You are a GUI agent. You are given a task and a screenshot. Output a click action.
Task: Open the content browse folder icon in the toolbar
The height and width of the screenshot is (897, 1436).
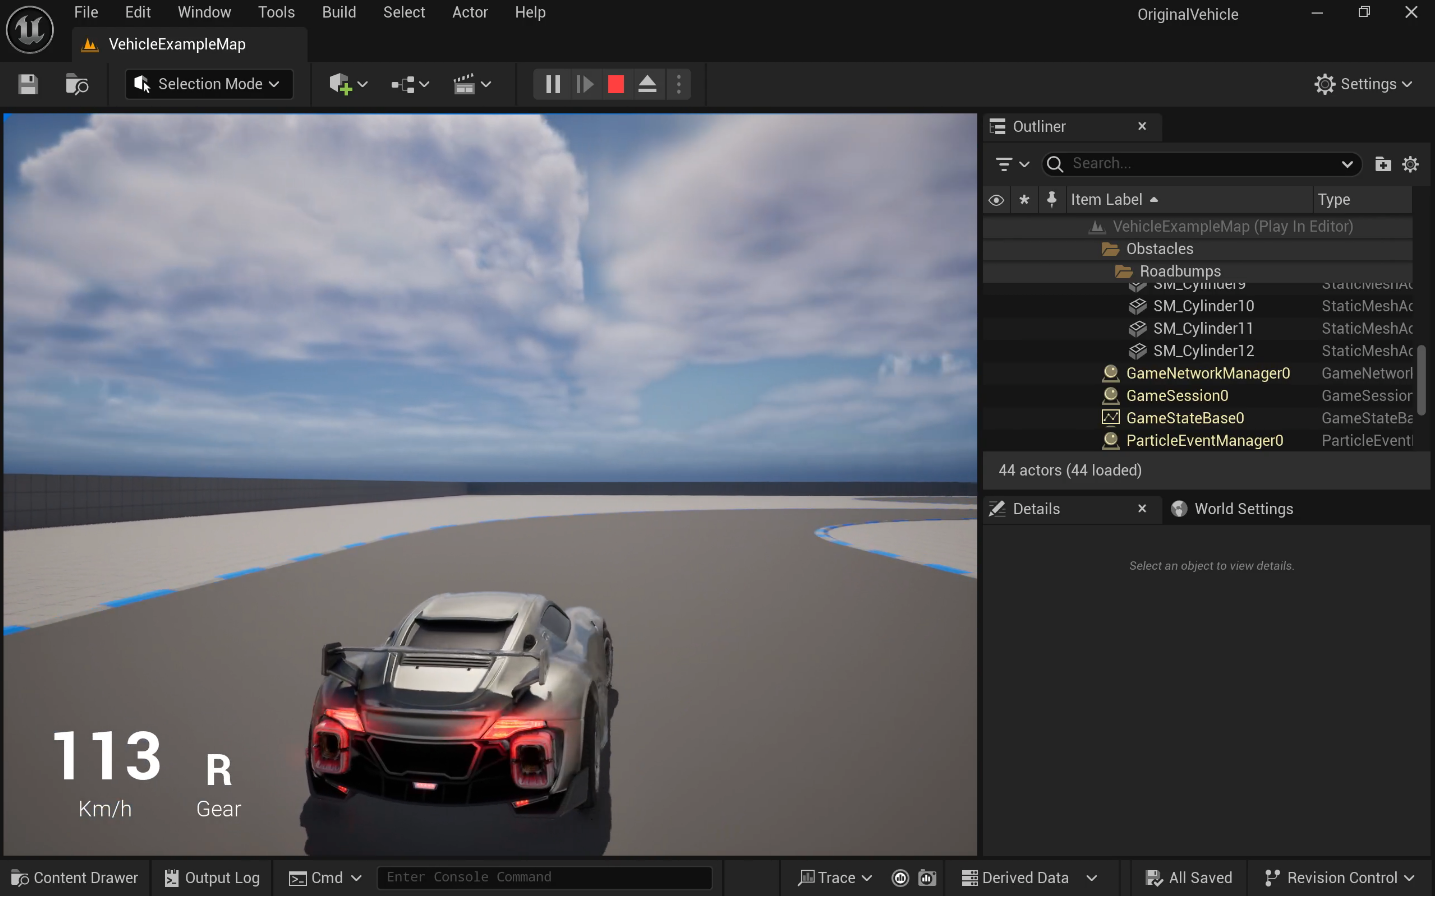(x=77, y=84)
